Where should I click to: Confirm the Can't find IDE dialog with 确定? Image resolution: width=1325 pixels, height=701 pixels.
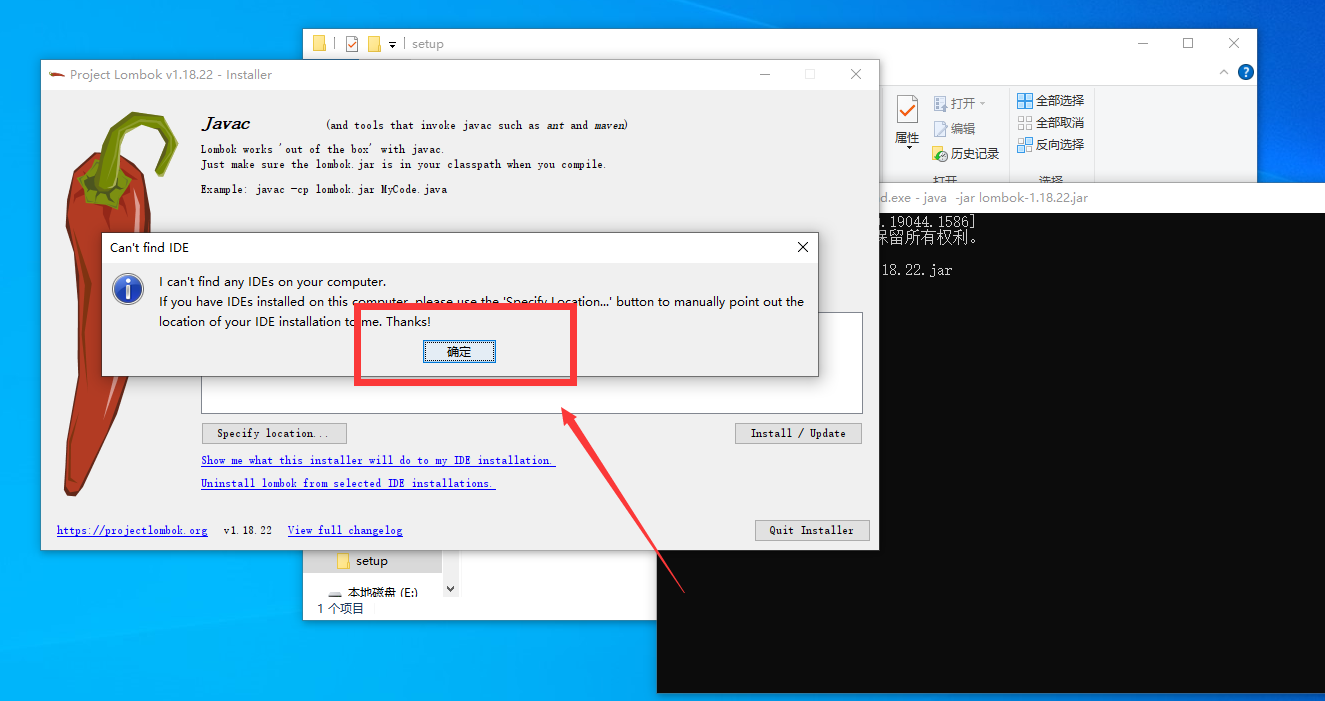click(x=459, y=352)
